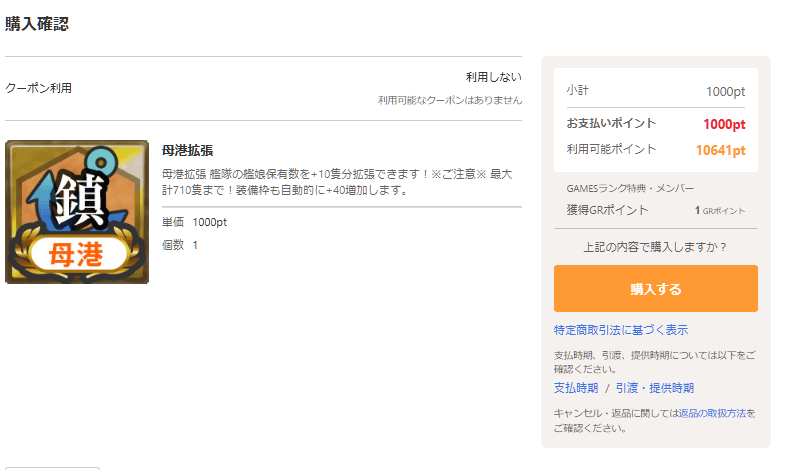Screen dimensions: 788x470
Task: Click the GAMESランク特典・メンバー label
Action: click(x=630, y=188)
